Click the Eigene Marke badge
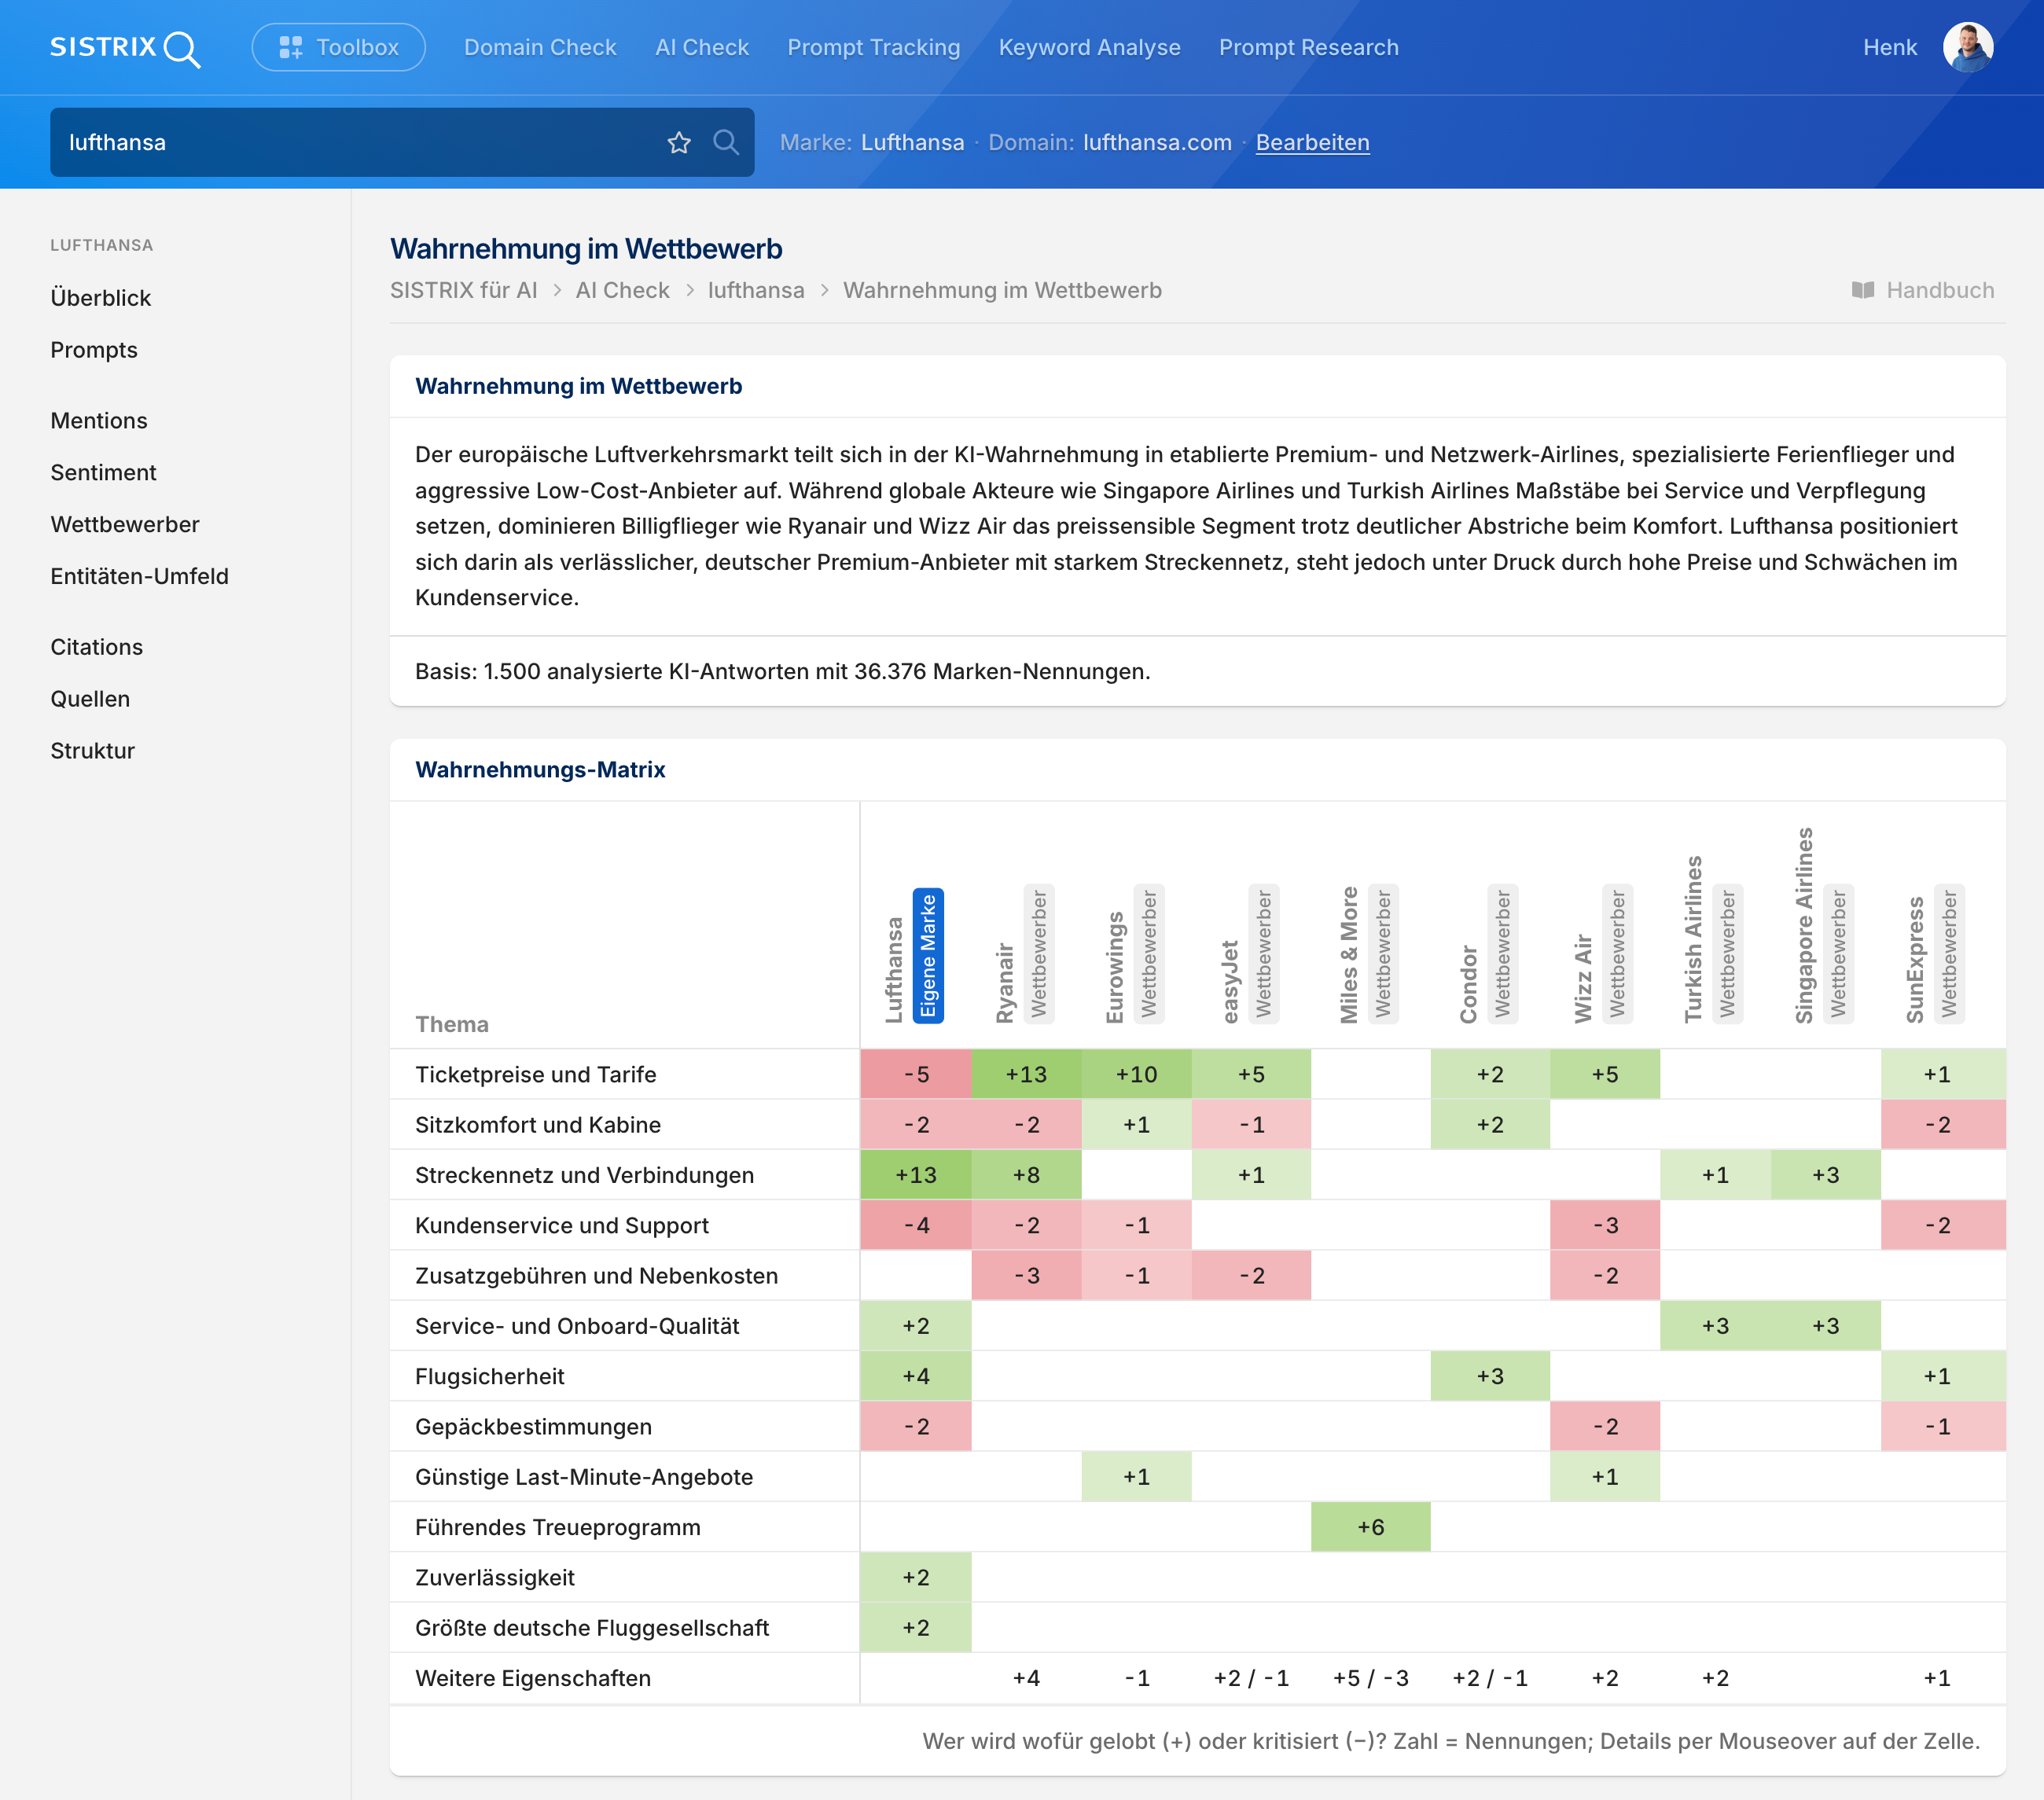The image size is (2044, 1800). (928, 955)
